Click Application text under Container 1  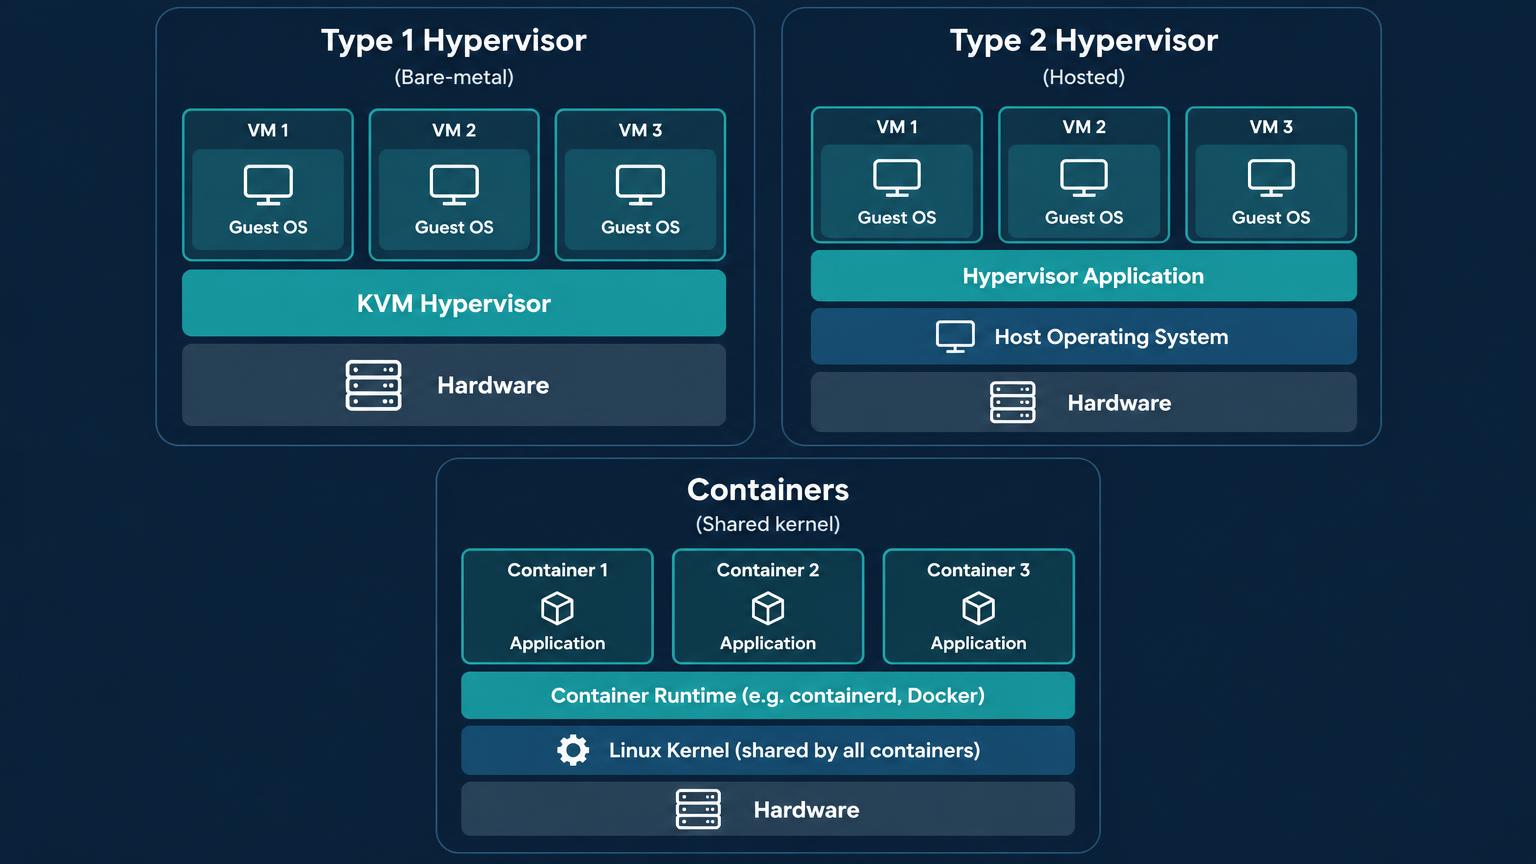(557, 643)
